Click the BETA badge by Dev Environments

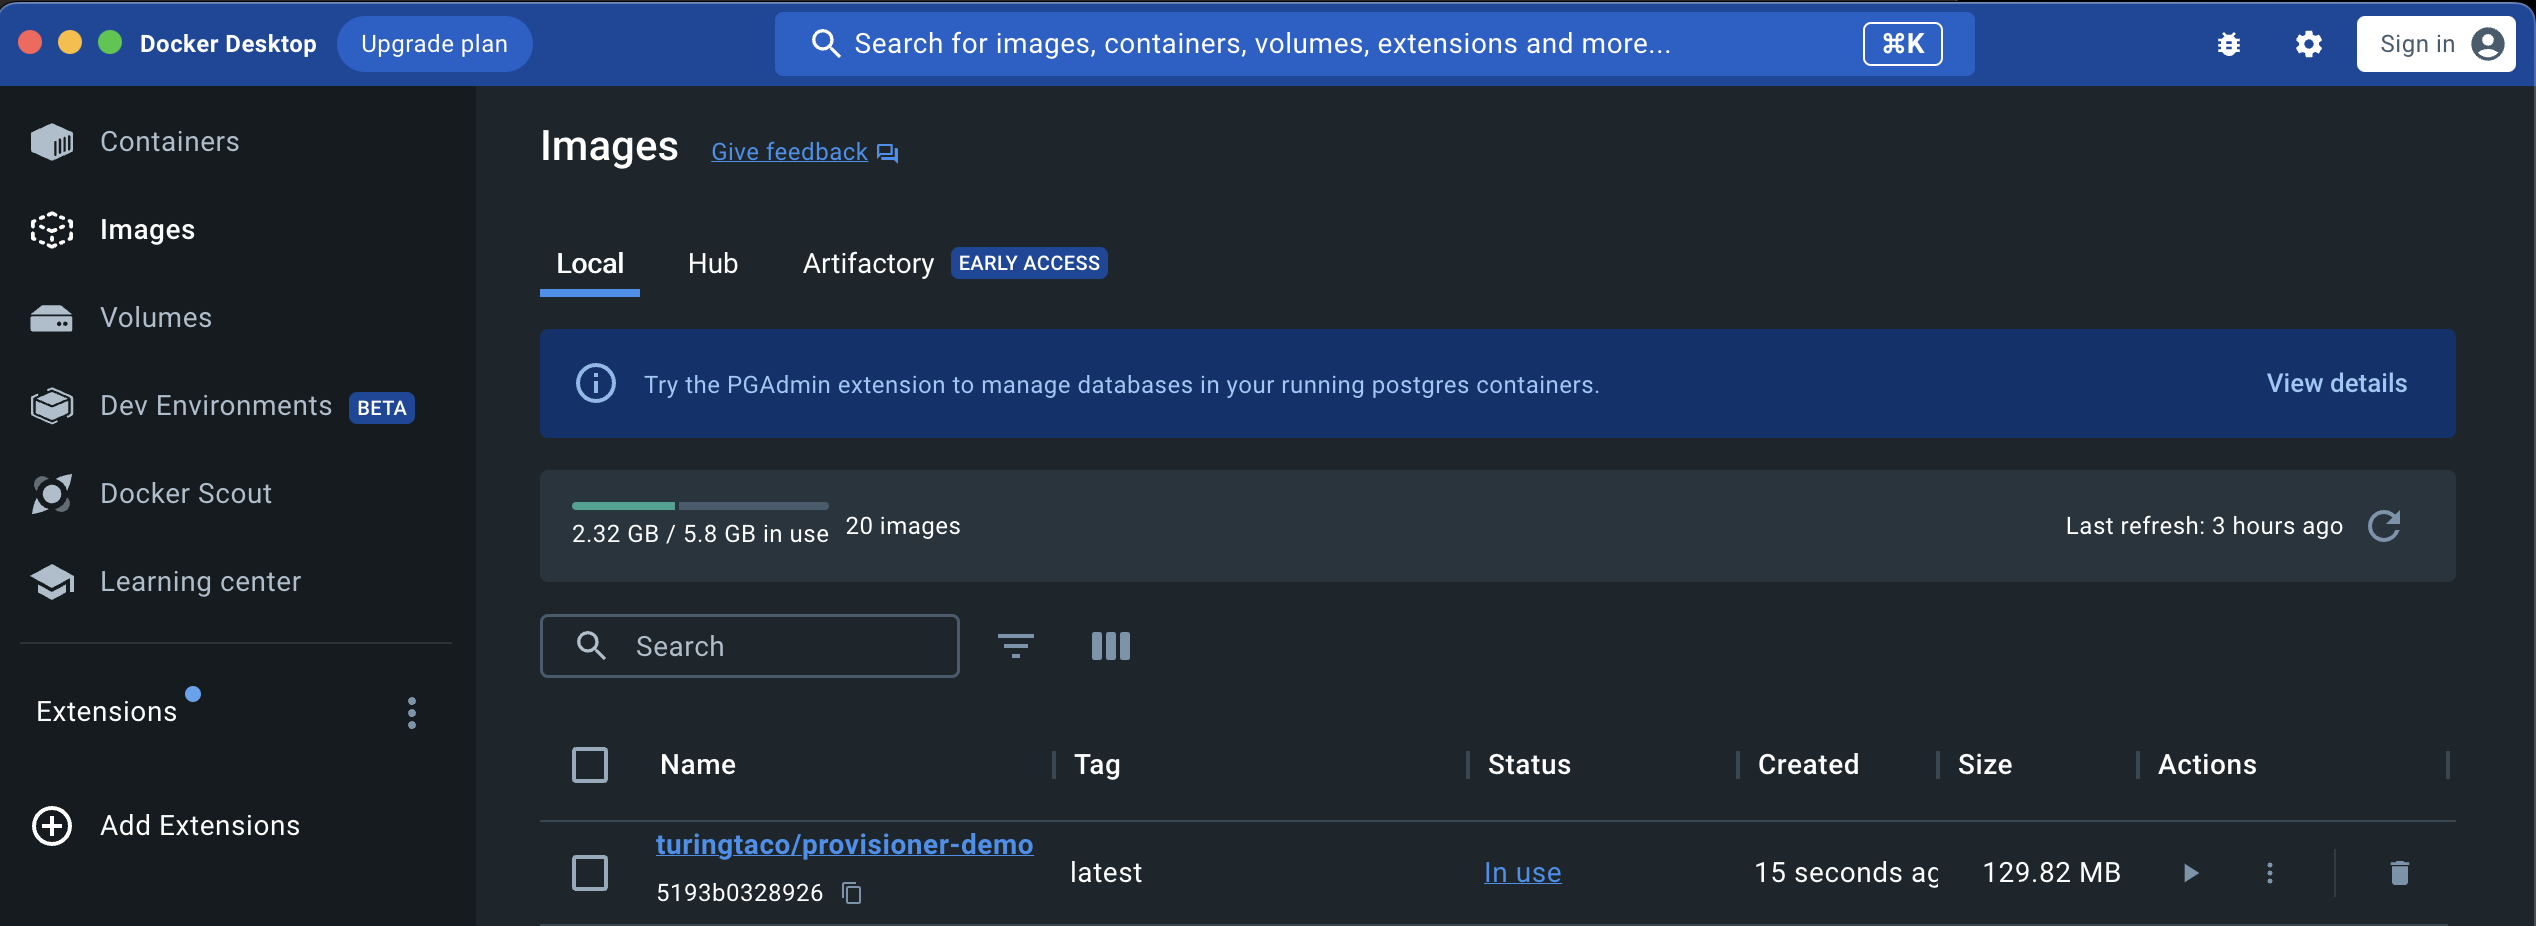(x=382, y=408)
